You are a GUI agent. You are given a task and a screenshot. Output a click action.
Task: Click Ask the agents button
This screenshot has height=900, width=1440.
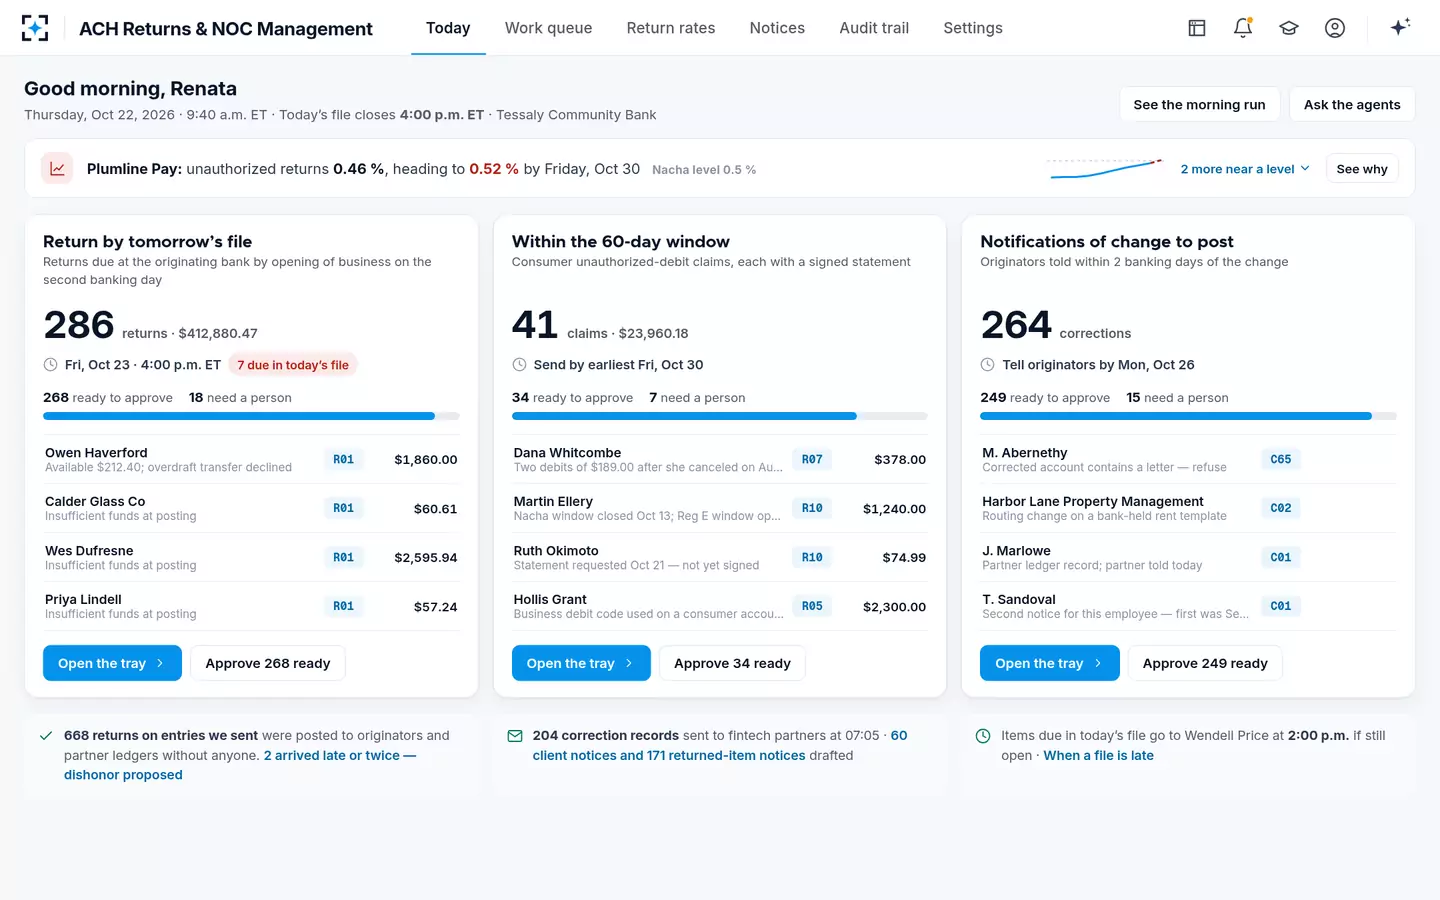point(1352,105)
